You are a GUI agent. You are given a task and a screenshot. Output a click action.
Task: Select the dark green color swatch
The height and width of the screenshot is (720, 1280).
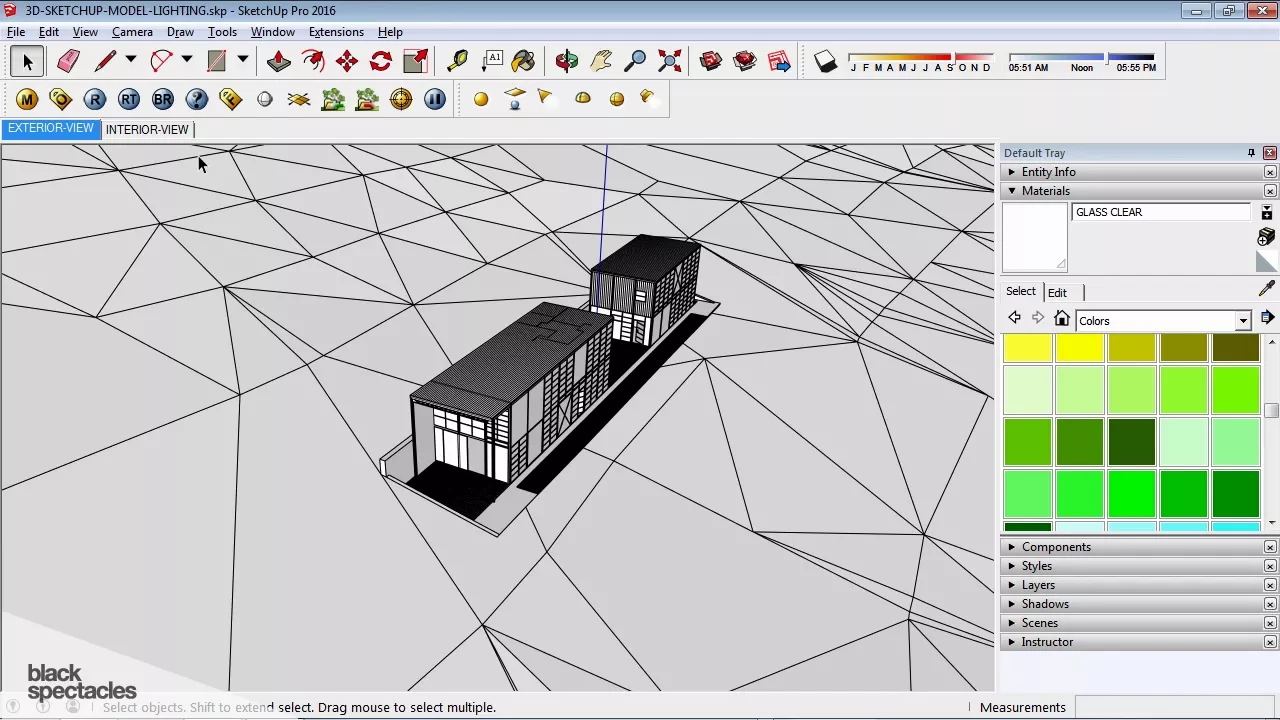1132,442
